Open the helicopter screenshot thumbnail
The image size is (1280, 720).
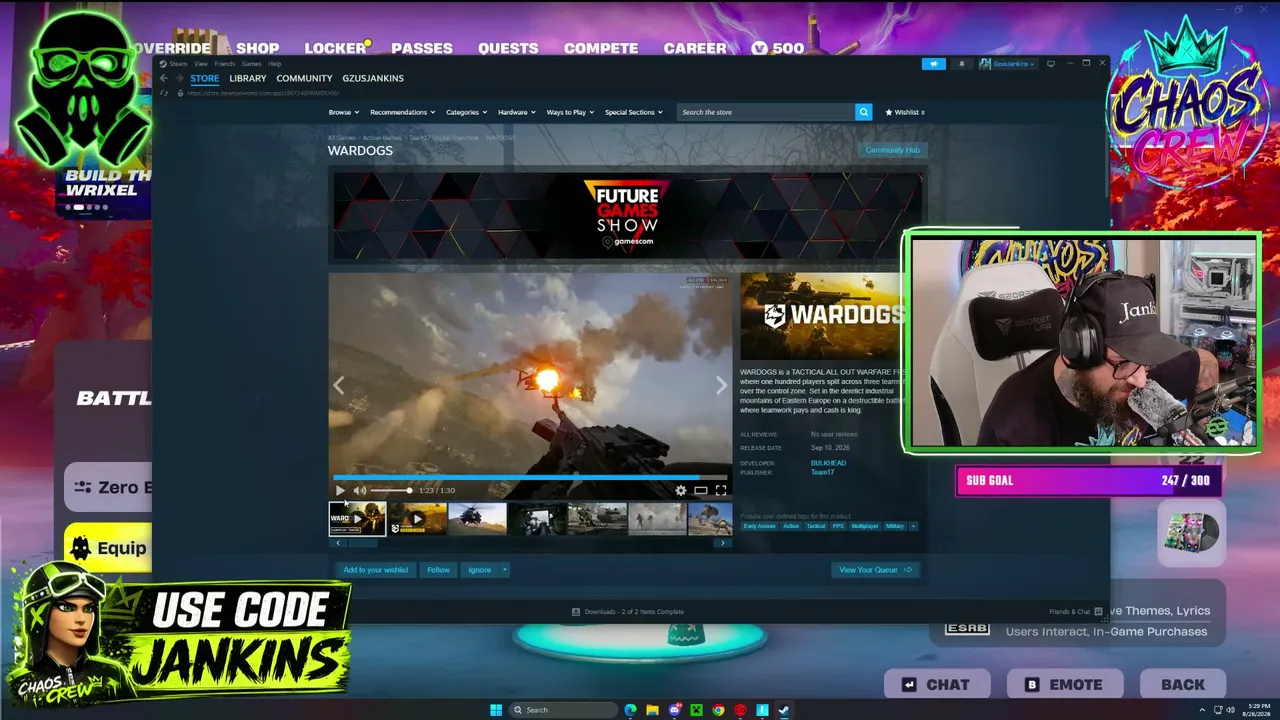(477, 519)
